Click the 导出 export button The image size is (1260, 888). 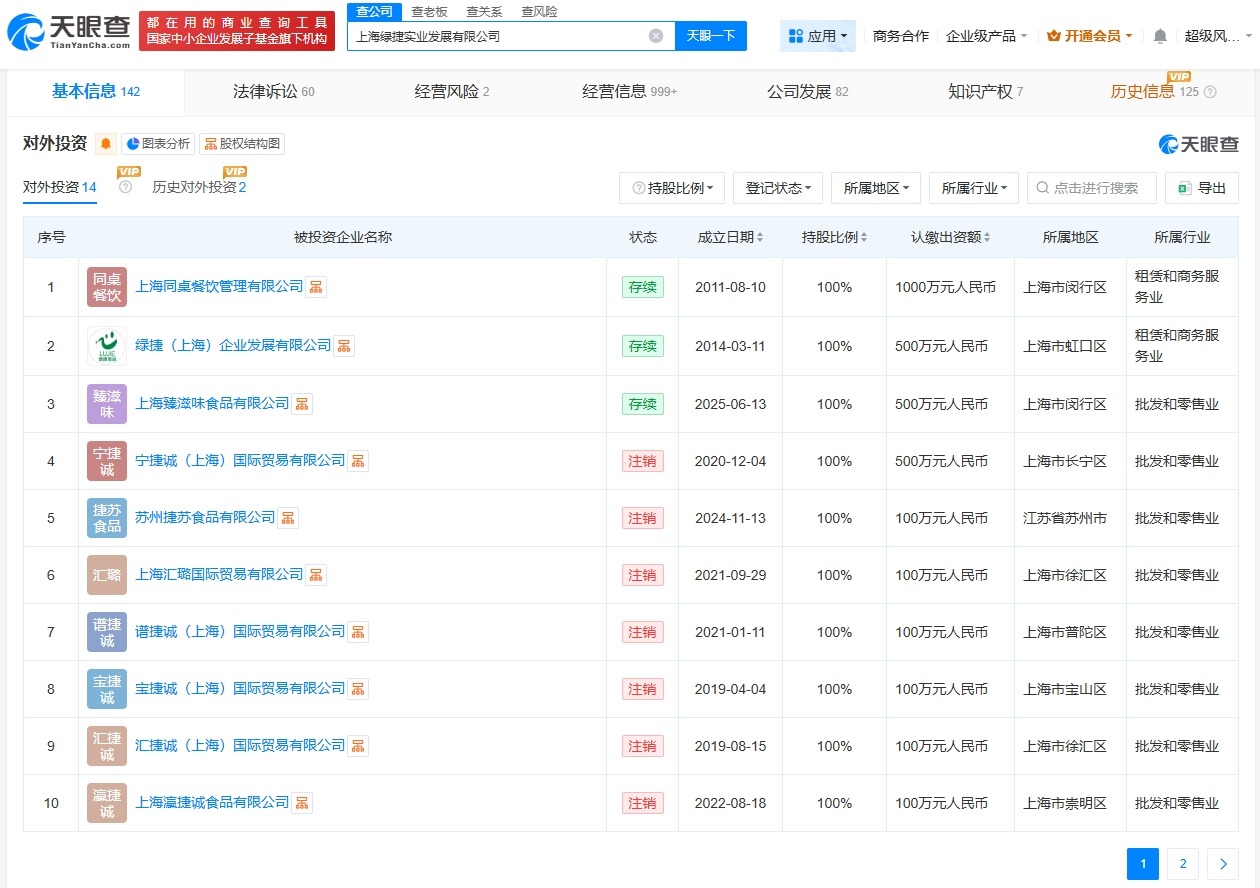[1202, 187]
